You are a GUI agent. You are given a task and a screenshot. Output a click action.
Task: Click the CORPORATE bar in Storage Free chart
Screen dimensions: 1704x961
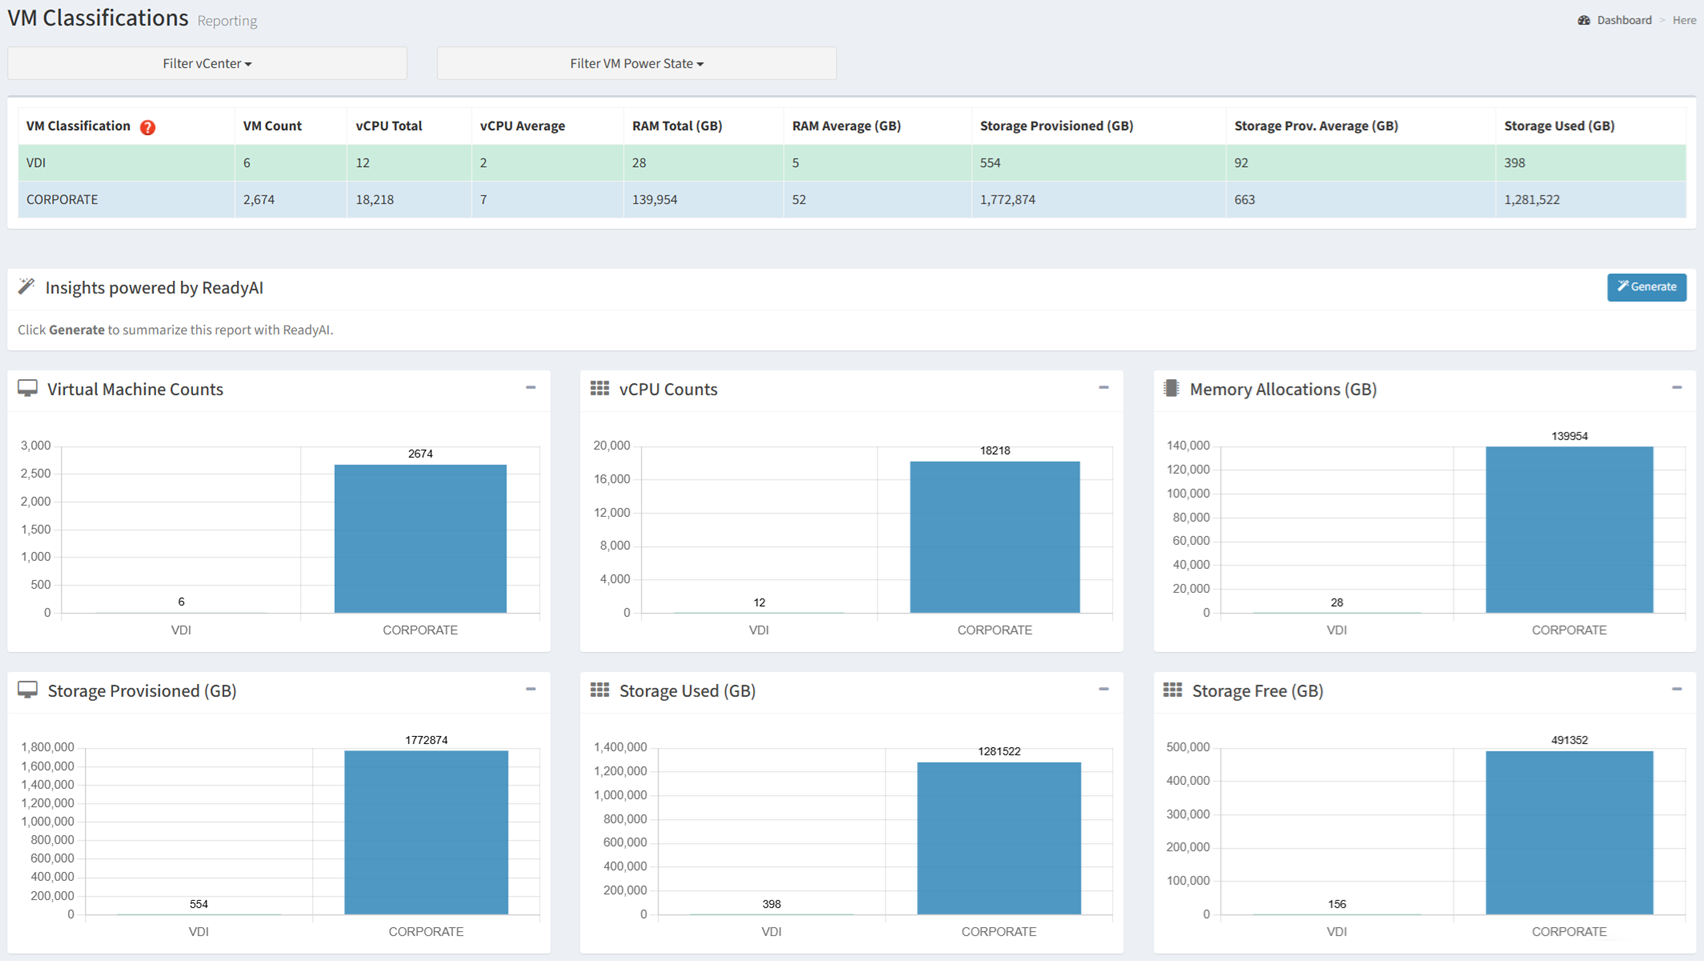(x=1569, y=832)
